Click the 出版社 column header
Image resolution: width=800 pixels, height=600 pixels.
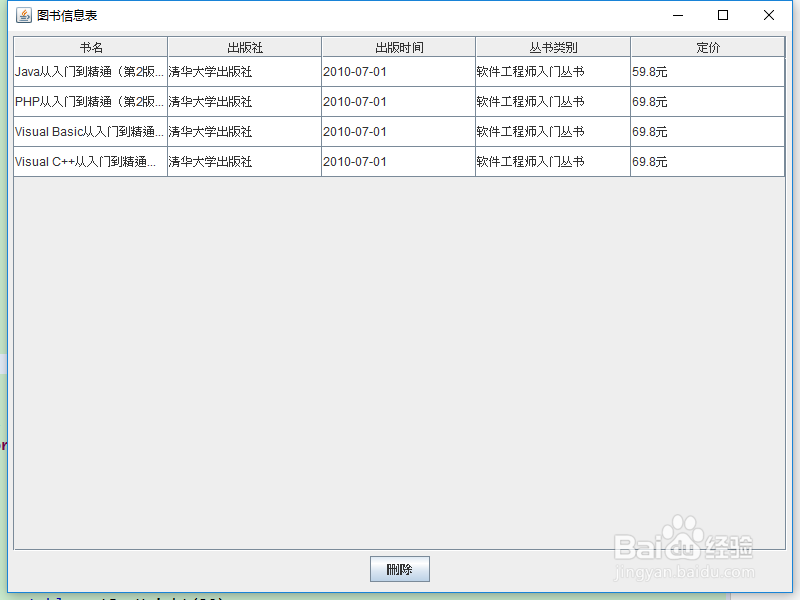coord(244,46)
